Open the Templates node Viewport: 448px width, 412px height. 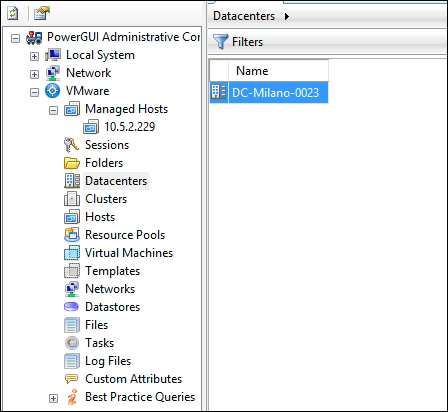(112, 271)
